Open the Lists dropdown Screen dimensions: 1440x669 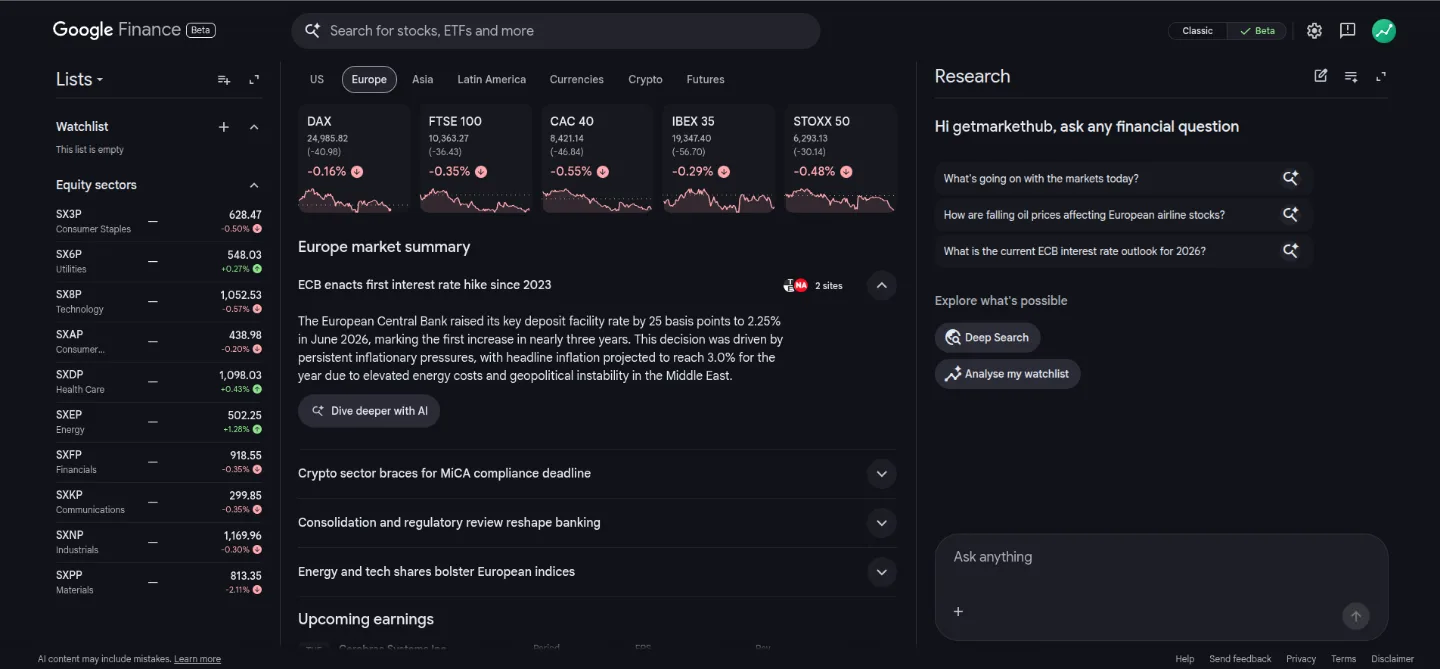pos(79,80)
